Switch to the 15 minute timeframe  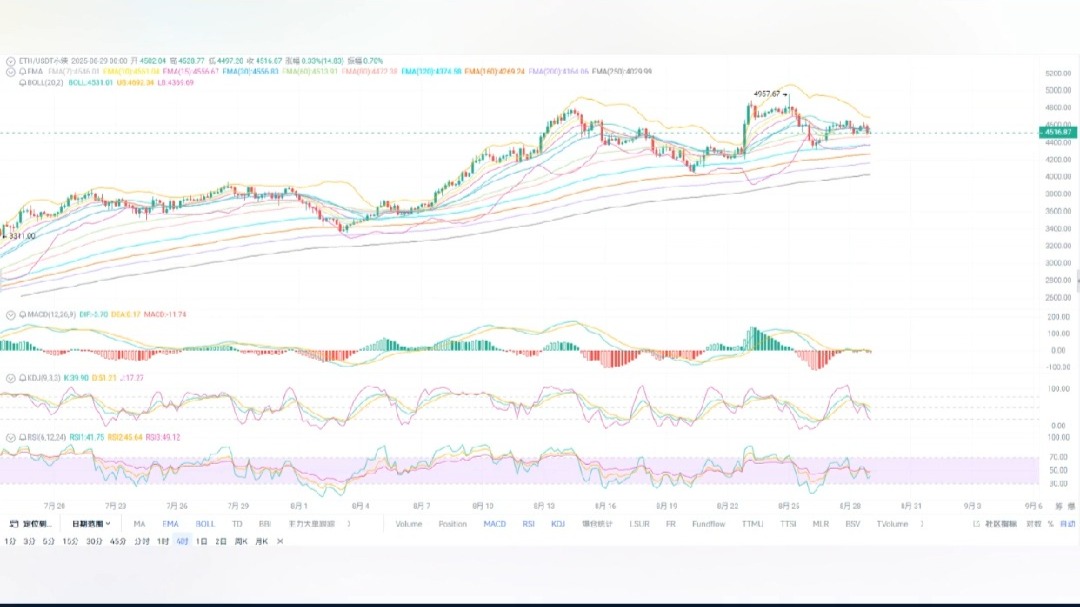pyautogui.click(x=70, y=541)
